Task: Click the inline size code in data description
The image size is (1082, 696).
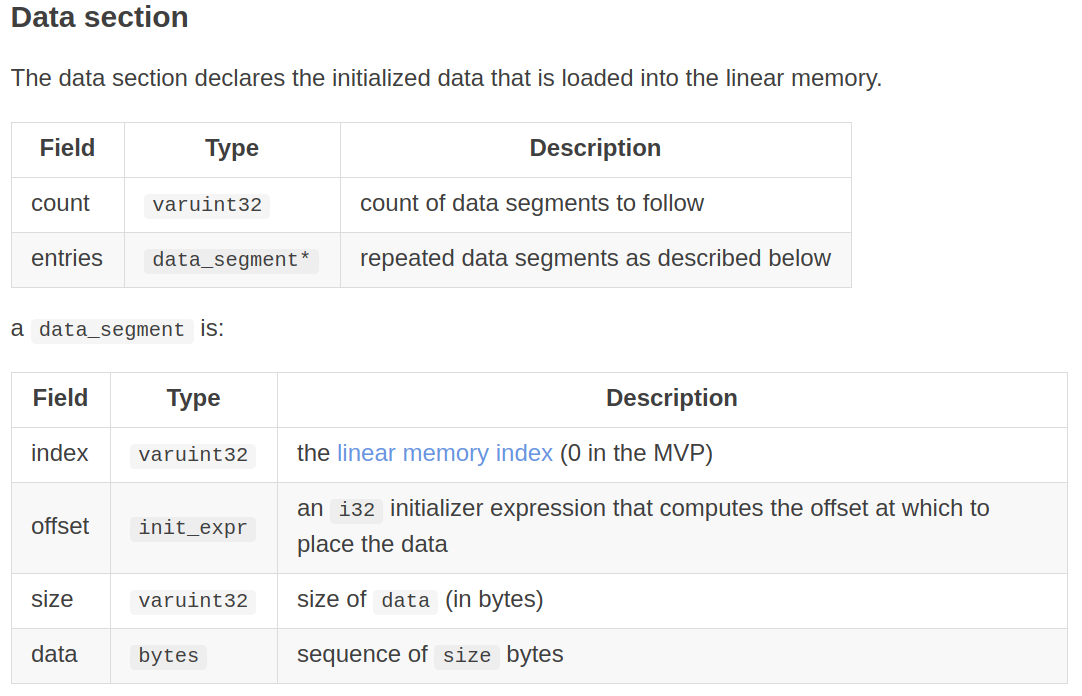Action: (466, 656)
